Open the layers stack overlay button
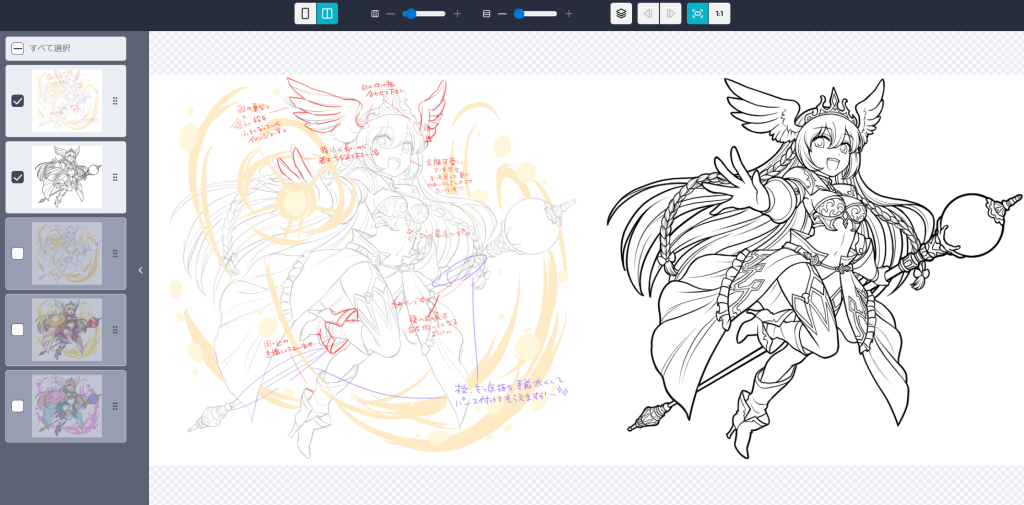Image resolution: width=1024 pixels, height=505 pixels. (621, 14)
